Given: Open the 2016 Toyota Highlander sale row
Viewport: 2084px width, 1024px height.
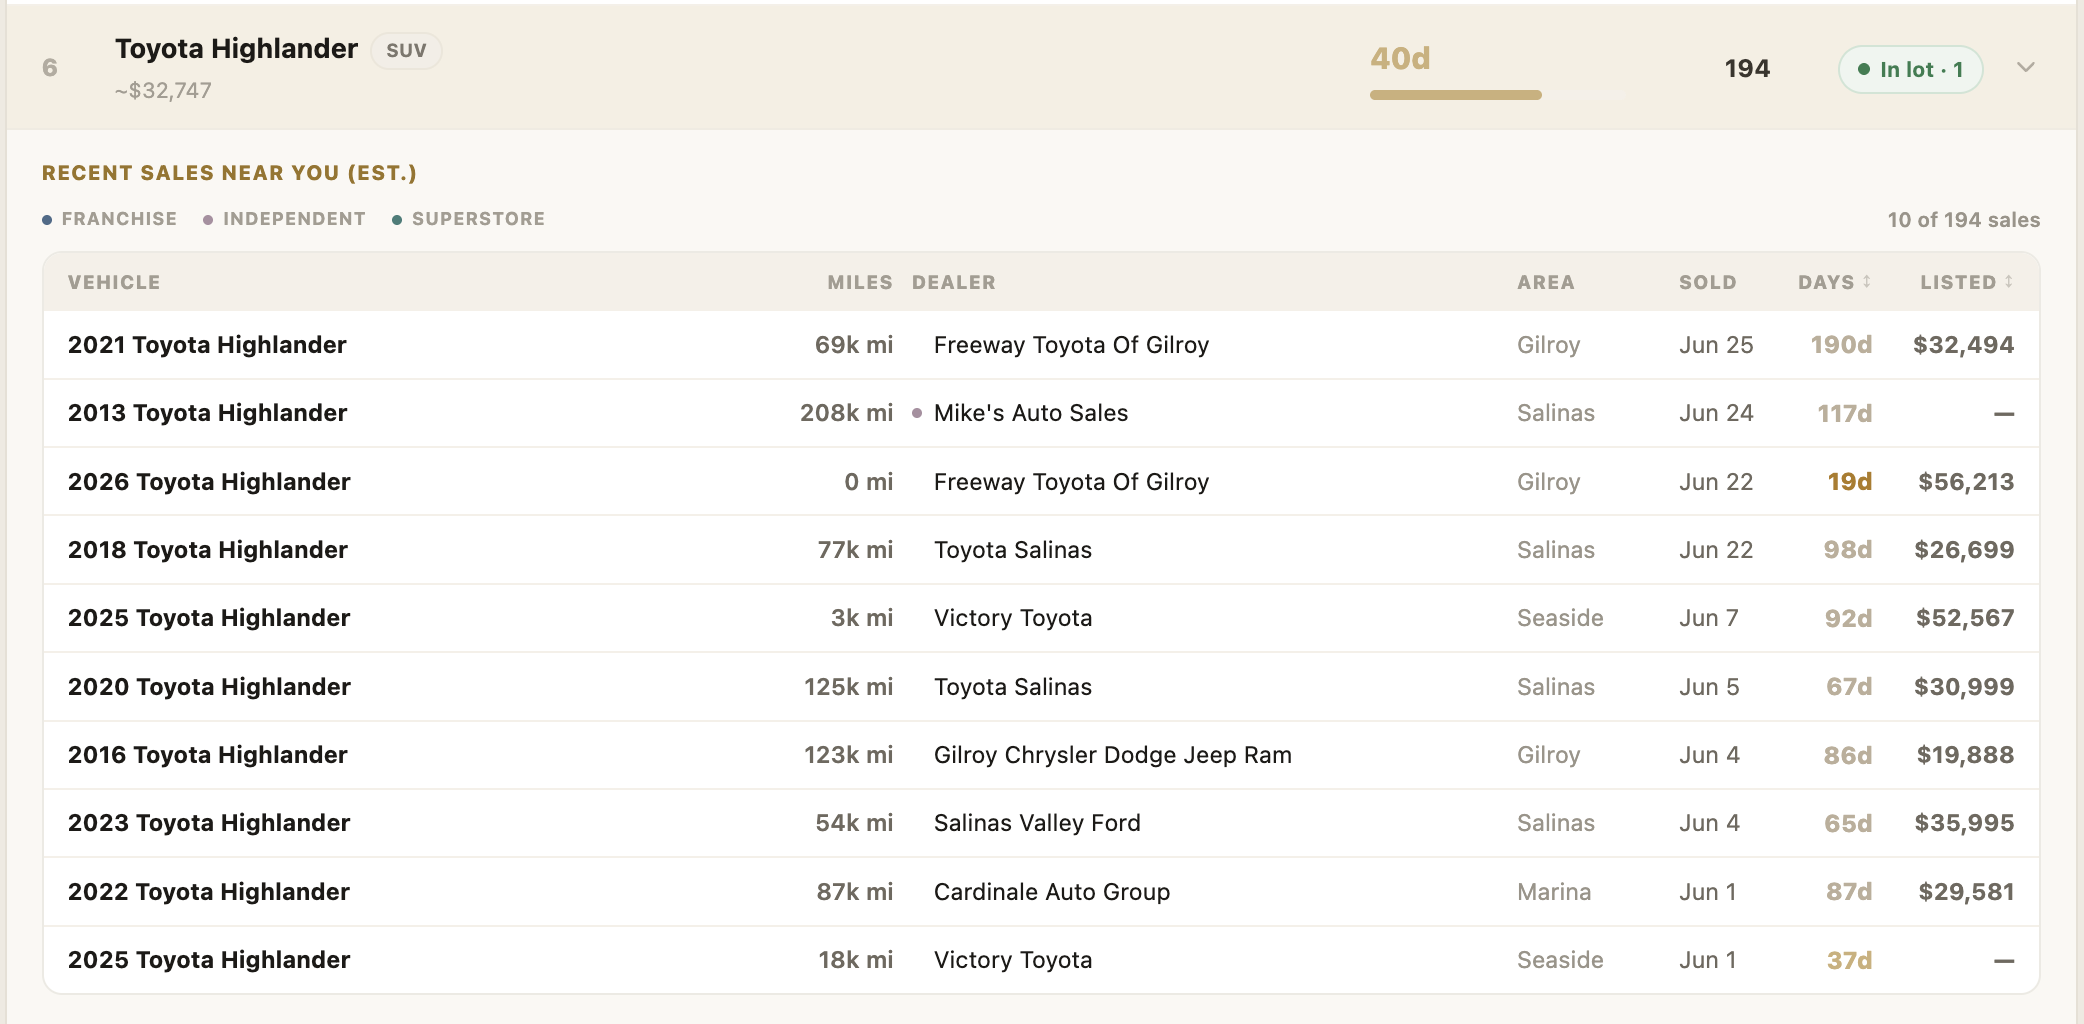Looking at the screenshot, I should tap(1041, 755).
